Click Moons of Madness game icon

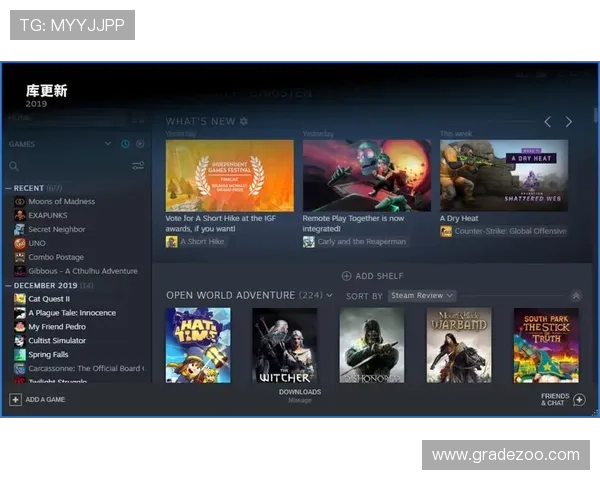(20, 201)
